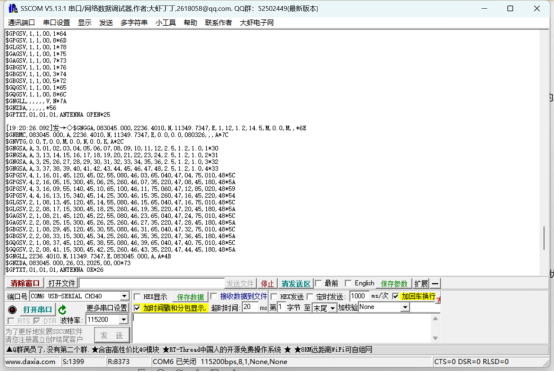Open the 帮助 menu
554x372 pixels.
tap(190, 23)
